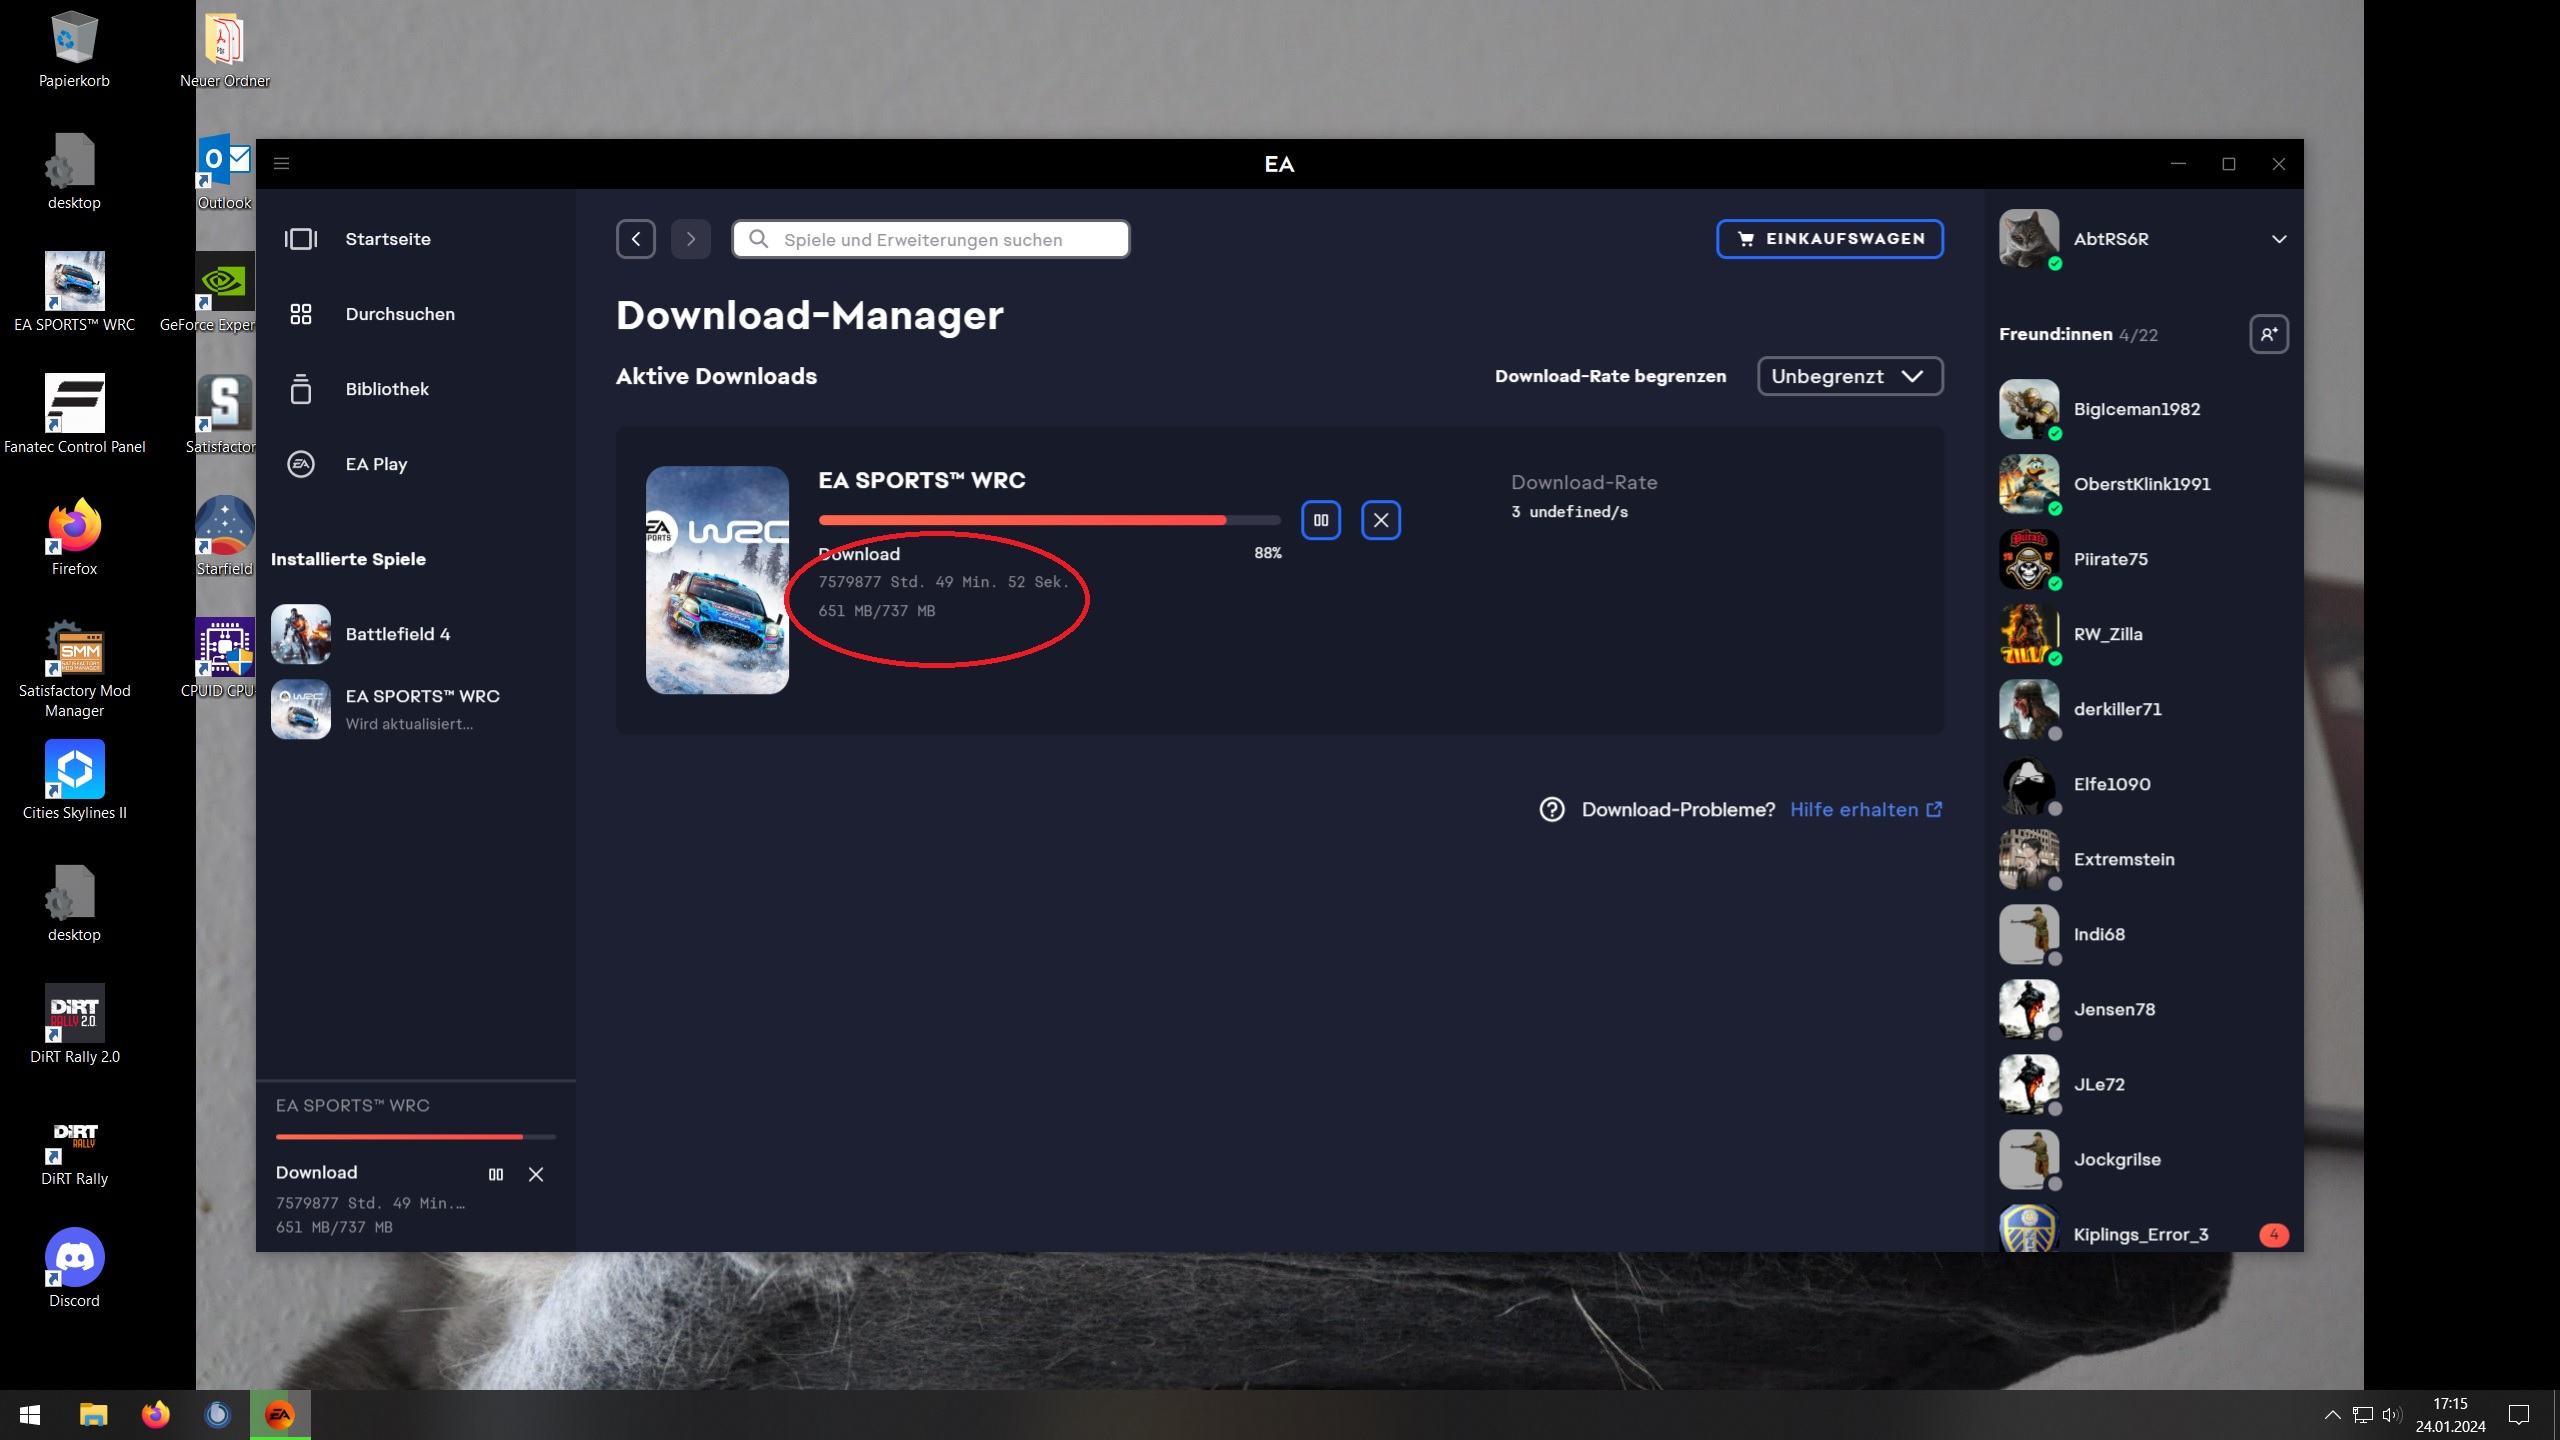The image size is (2560, 1440).
Task: Minimize the EA window
Action: [2179, 164]
